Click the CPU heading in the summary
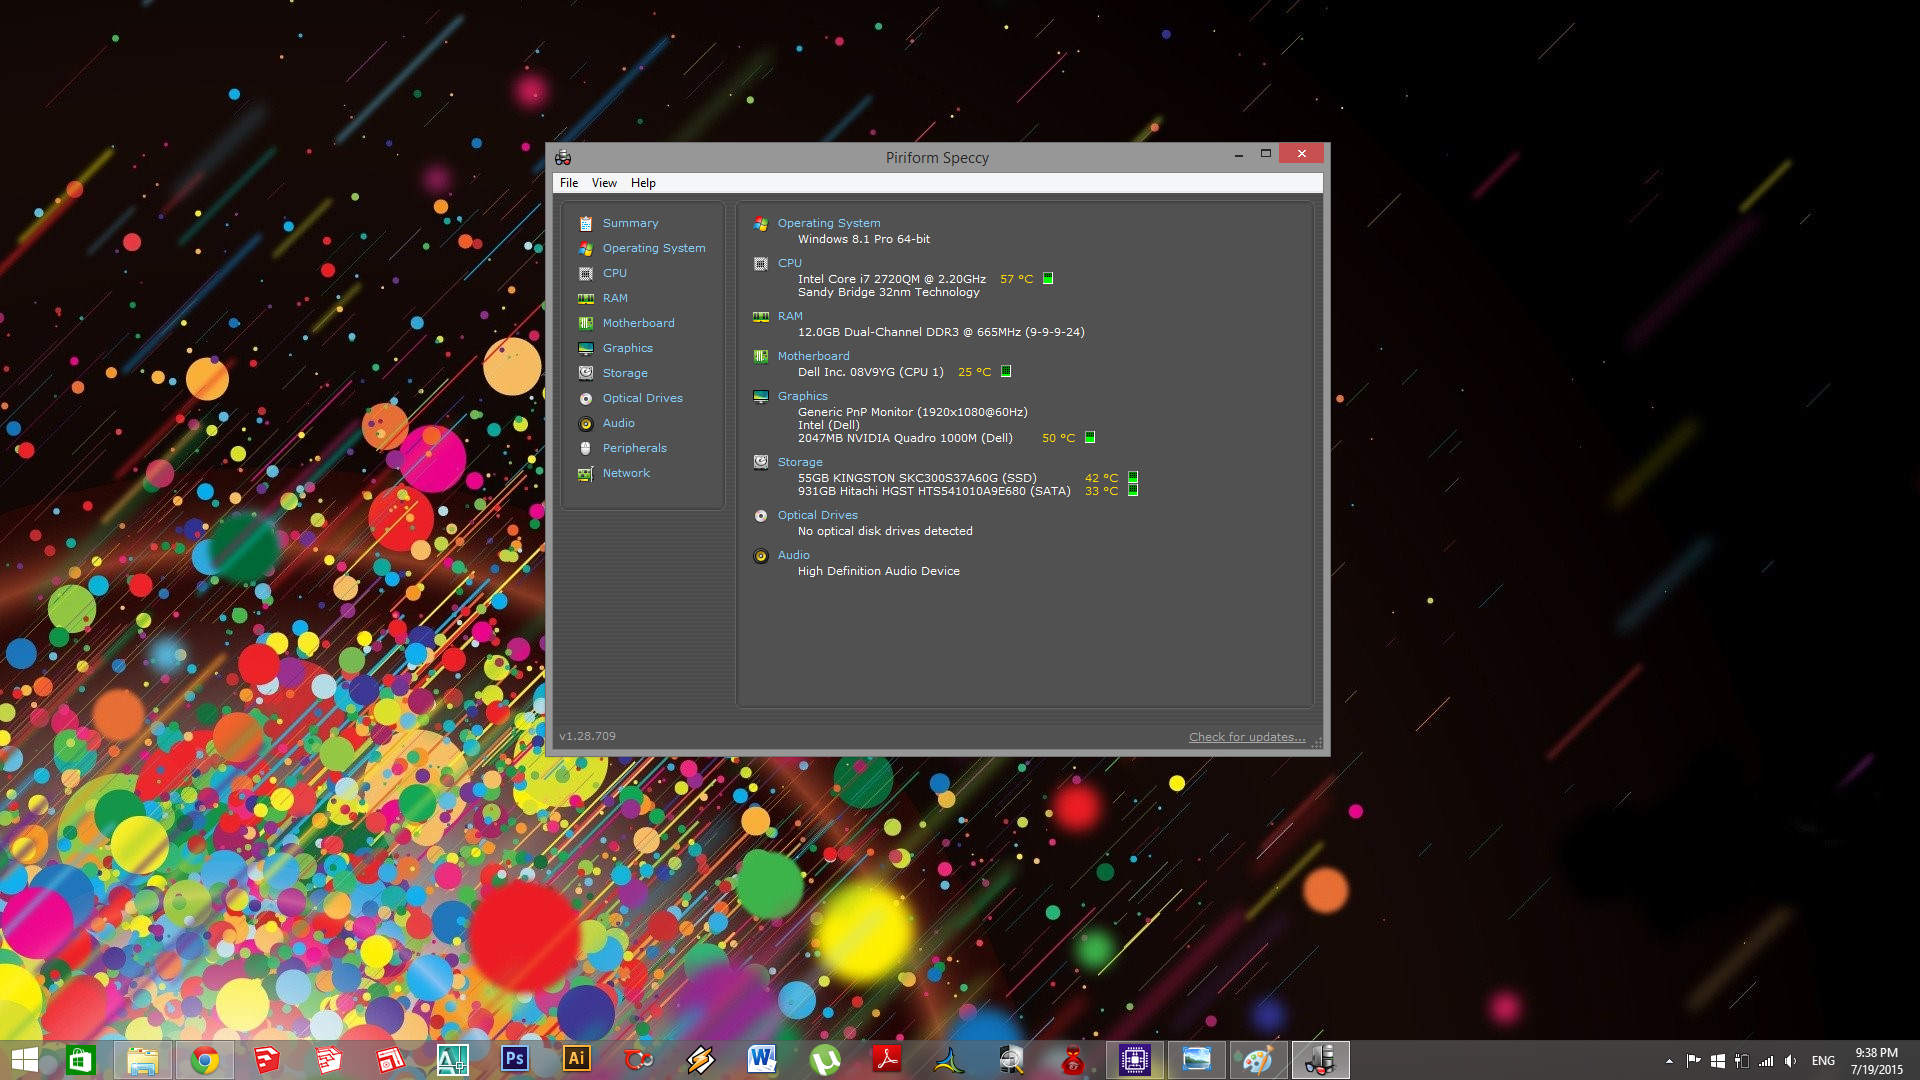Image resolution: width=1920 pixels, height=1080 pixels. (790, 263)
